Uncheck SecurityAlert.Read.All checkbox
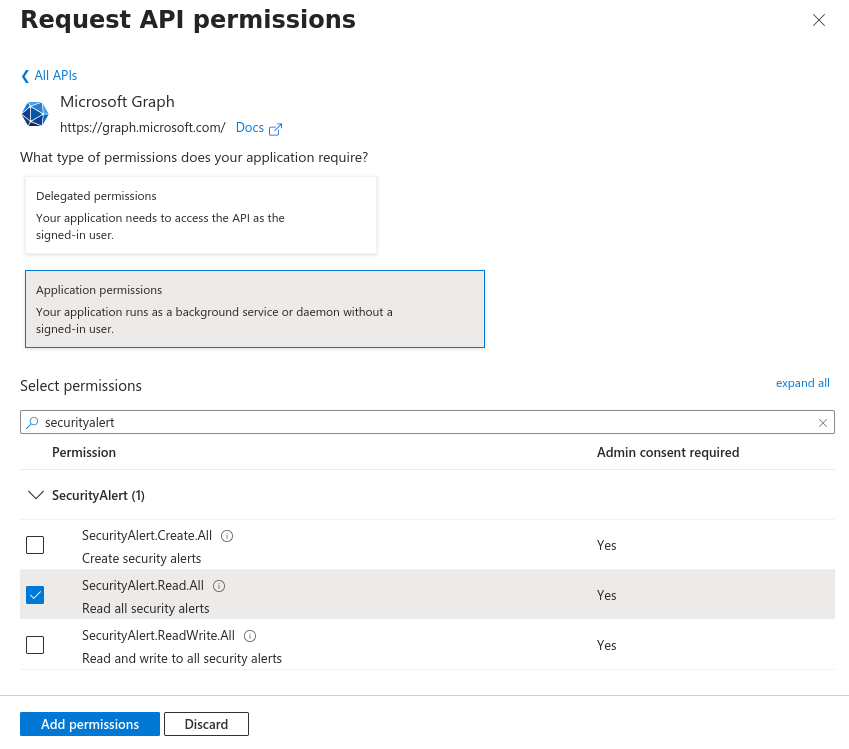This screenshot has width=849, height=749. click(35, 595)
